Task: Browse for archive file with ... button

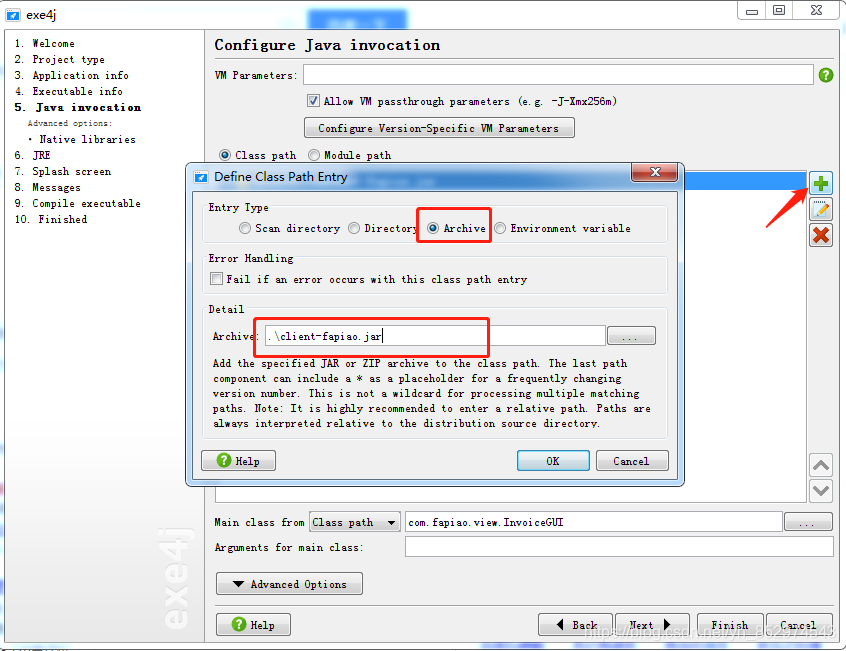Action: tap(631, 336)
